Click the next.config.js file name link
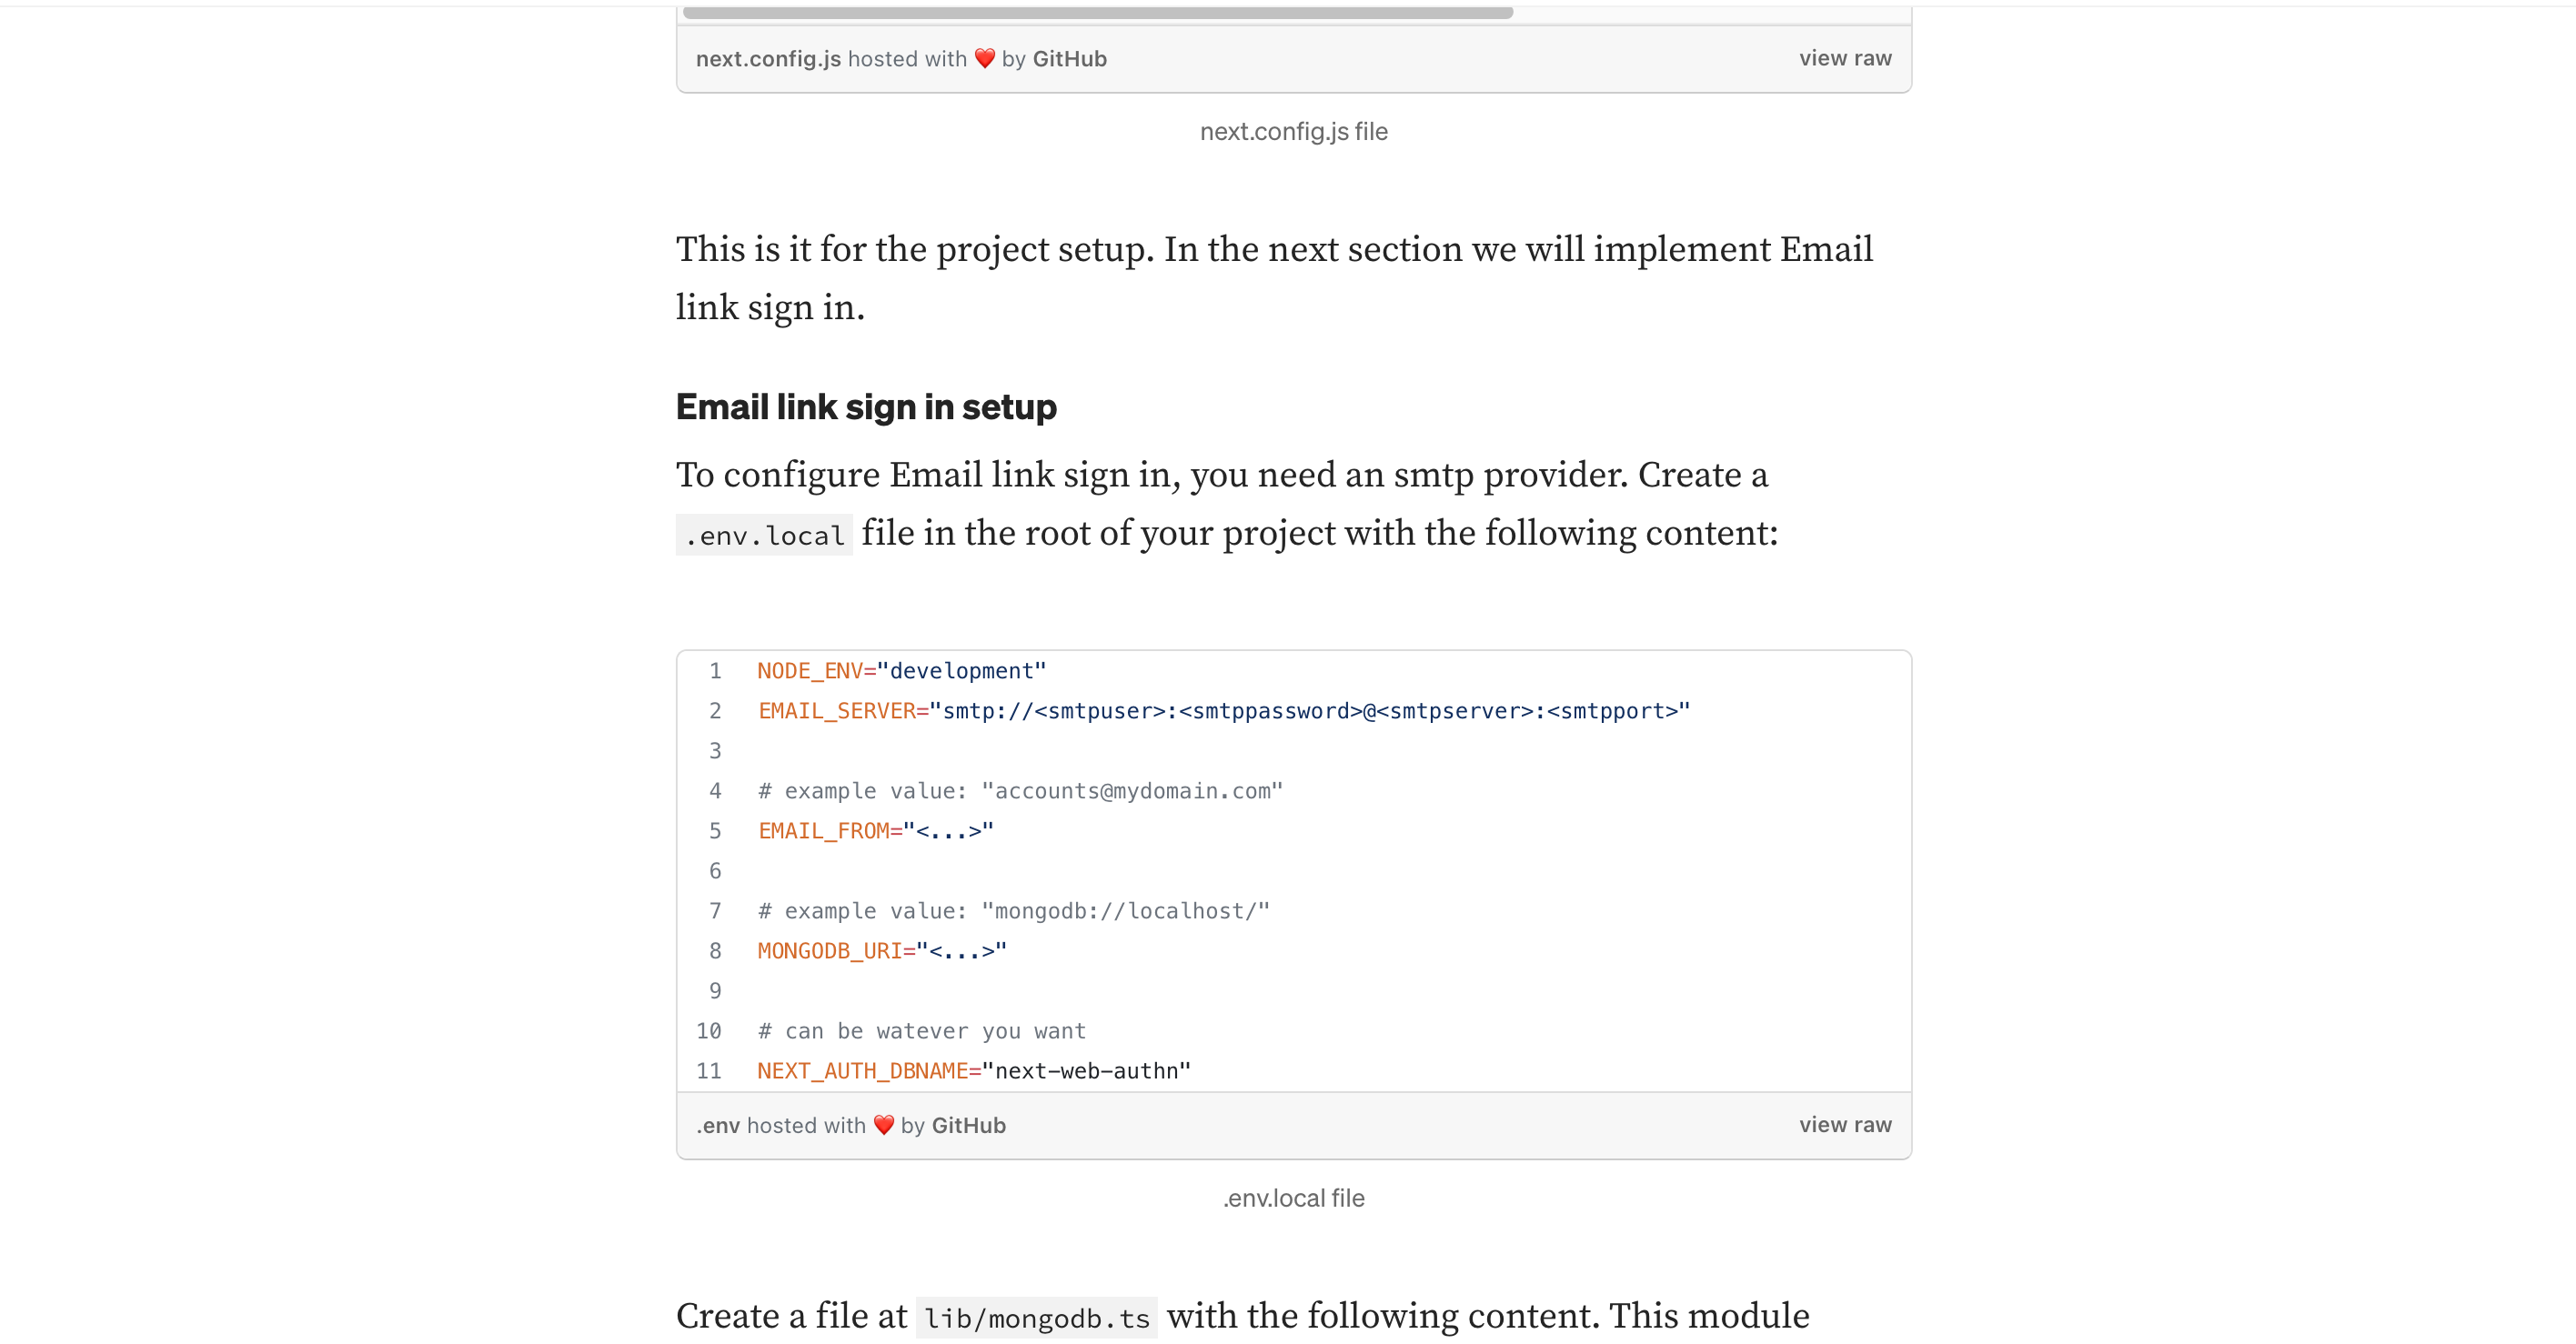Image resolution: width=2576 pixels, height=1344 pixels. coord(766,58)
